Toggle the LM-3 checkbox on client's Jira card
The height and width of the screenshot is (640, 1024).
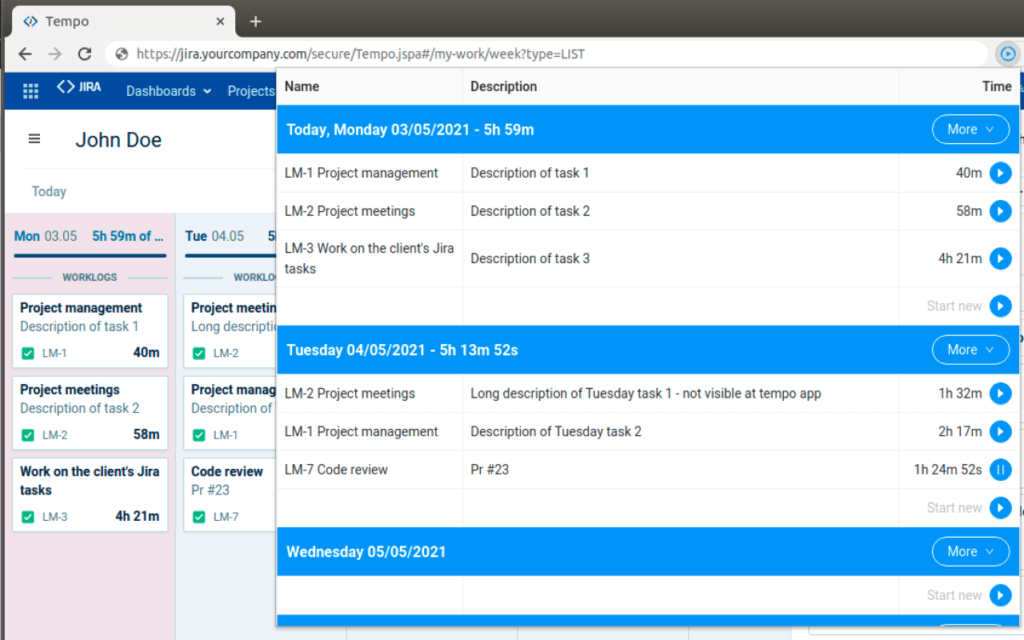tap(28, 517)
